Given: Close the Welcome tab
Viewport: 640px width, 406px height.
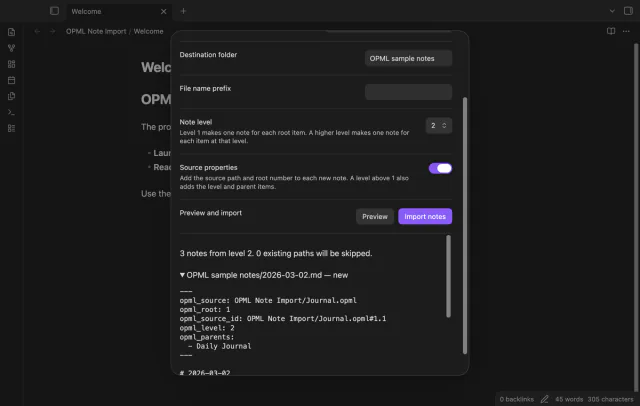Looking at the screenshot, I should [164, 11].
